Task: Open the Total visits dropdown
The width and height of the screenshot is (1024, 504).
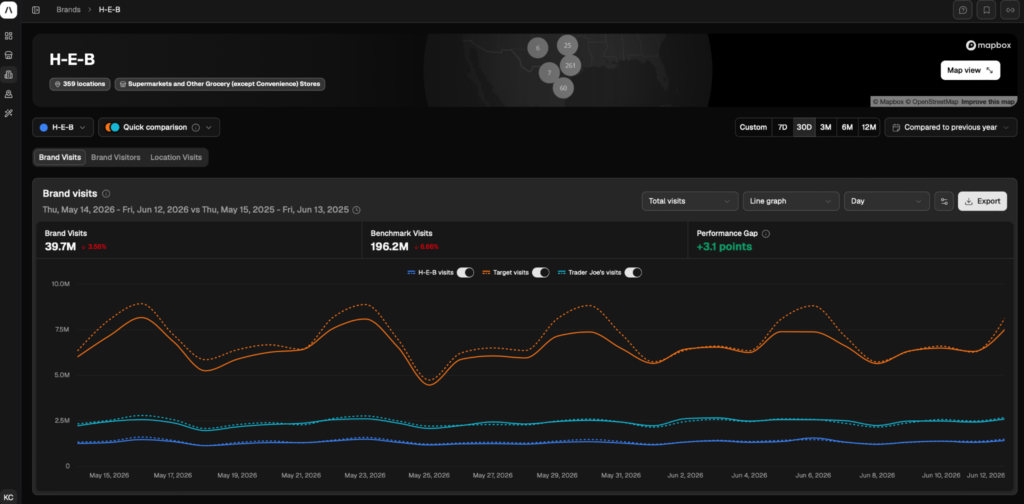Action: point(690,201)
